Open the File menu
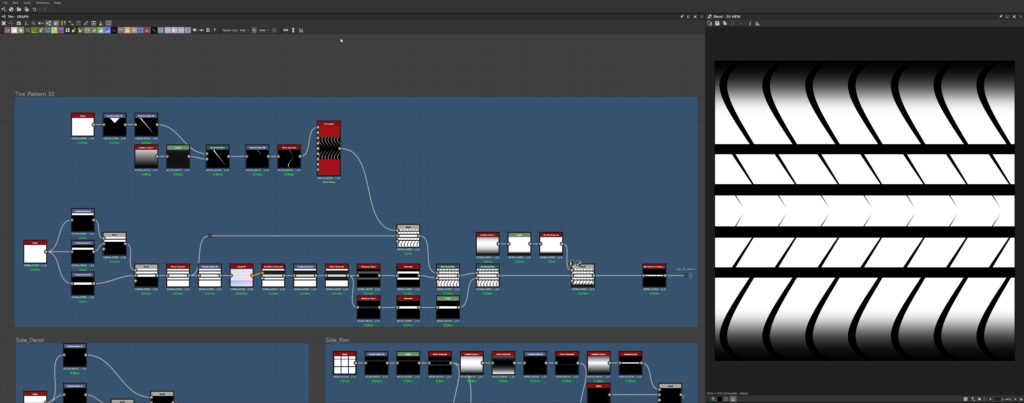 coord(5,3)
